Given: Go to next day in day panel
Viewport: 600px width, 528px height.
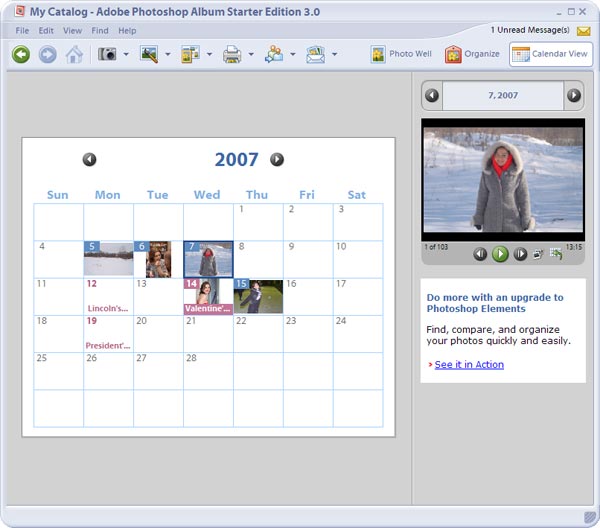Looking at the screenshot, I should pyautogui.click(x=574, y=95).
